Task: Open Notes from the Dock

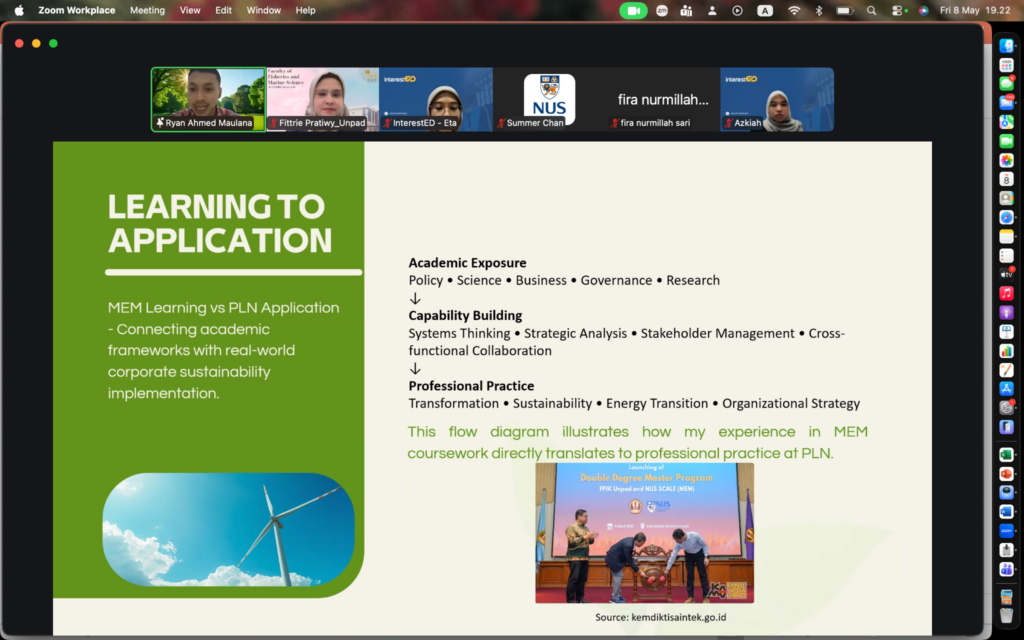Action: point(1006,236)
